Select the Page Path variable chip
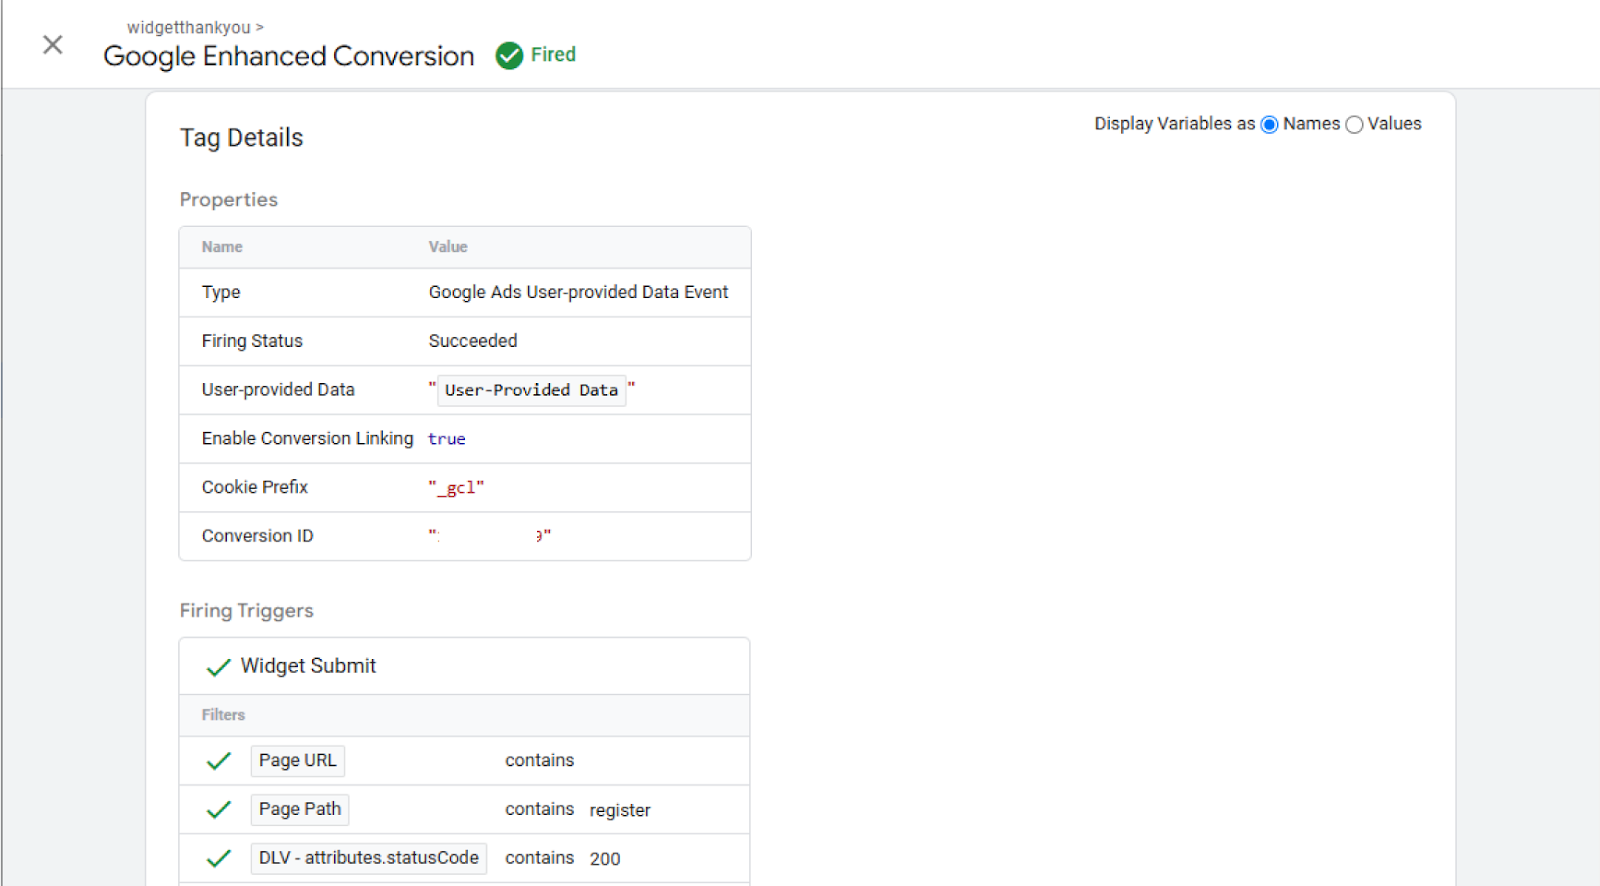Screen dimensions: 1600x886 (x=299, y=809)
